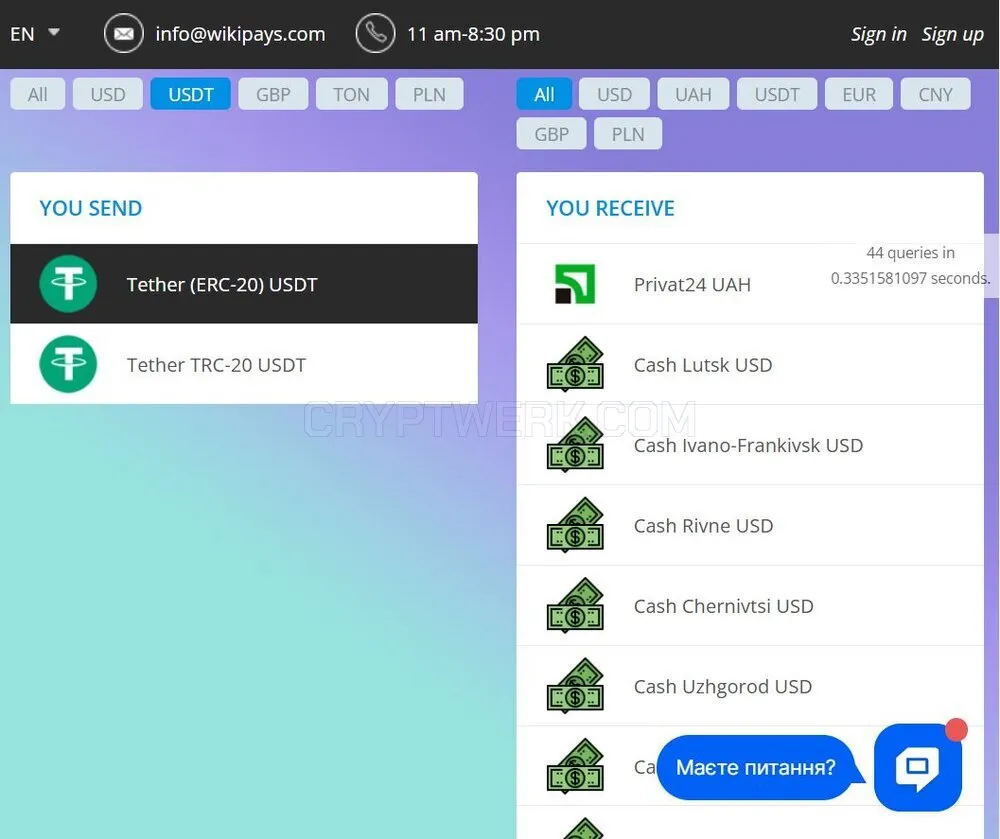
Task: Open the Sign up link
Action: point(952,34)
